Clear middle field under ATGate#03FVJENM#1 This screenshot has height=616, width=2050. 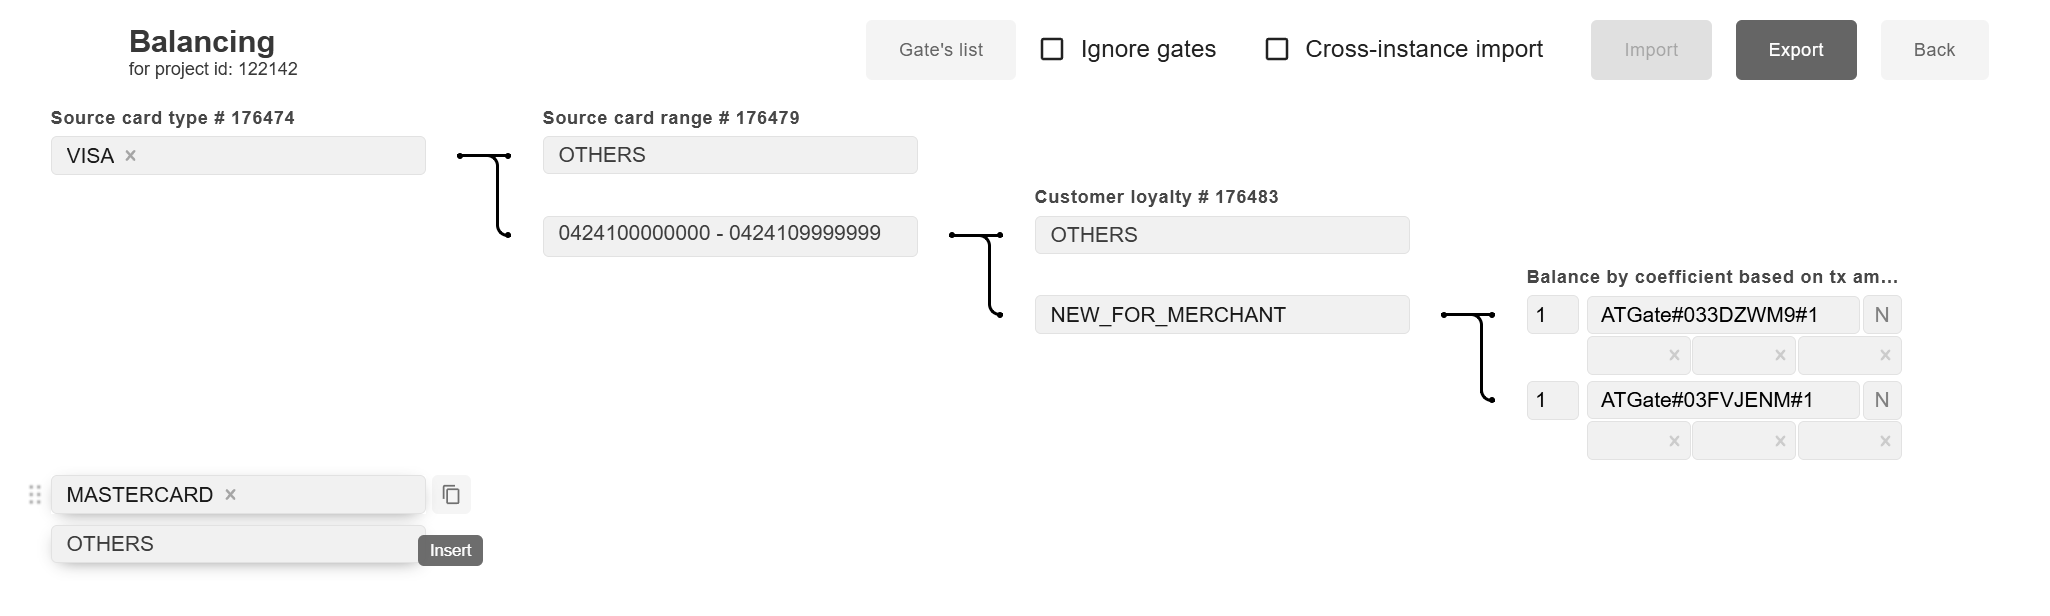1780,441
